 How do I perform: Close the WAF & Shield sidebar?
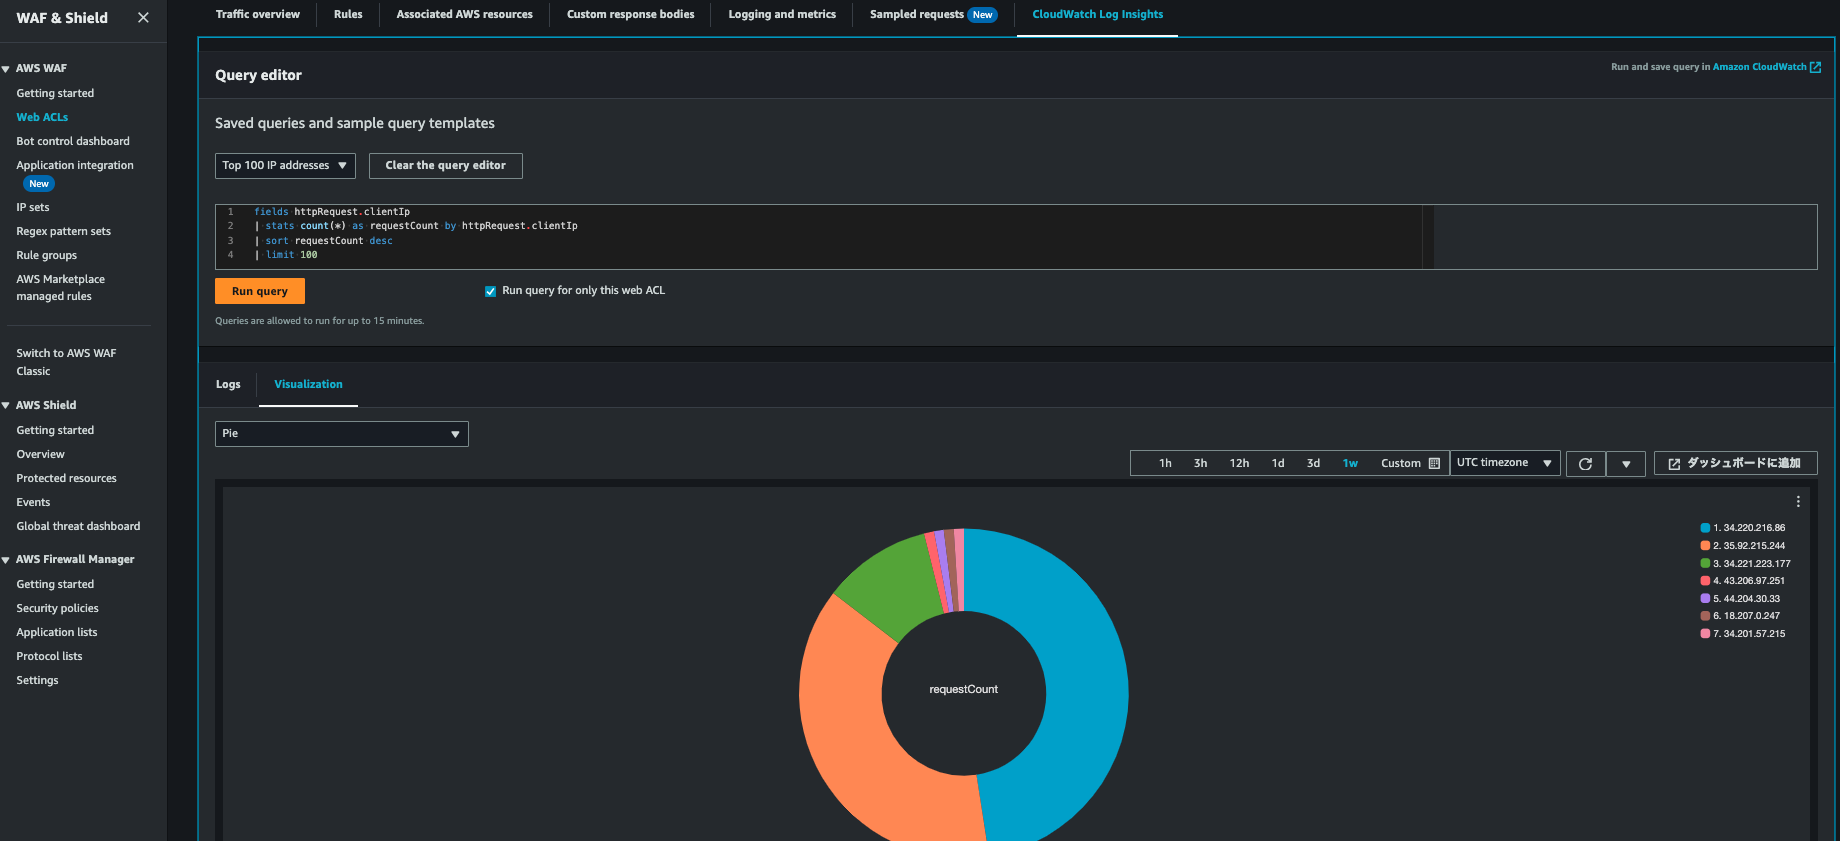pos(143,18)
